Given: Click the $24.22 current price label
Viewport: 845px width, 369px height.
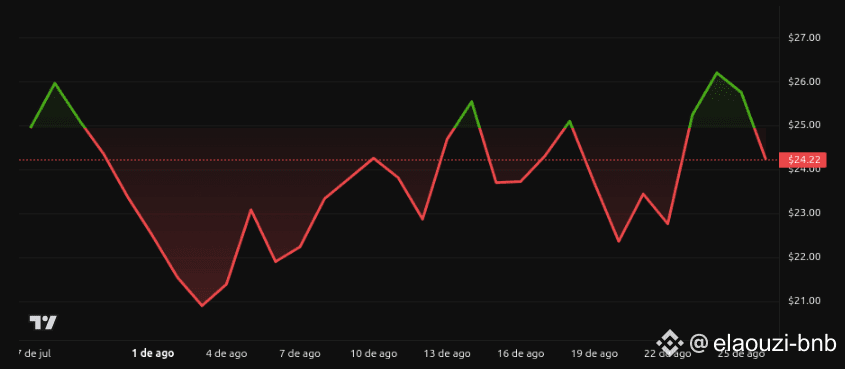Looking at the screenshot, I should click(803, 160).
